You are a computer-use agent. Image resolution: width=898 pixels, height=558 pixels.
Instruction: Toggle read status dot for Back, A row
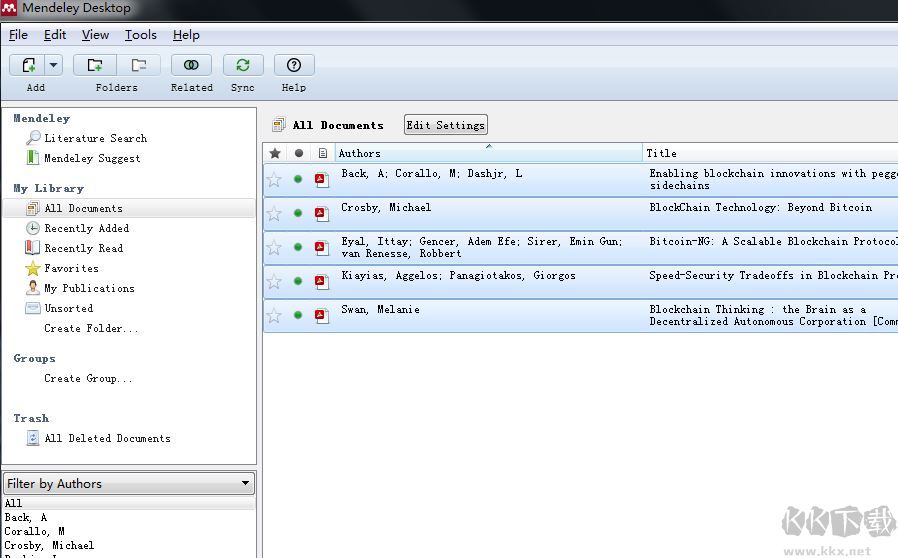coord(298,179)
